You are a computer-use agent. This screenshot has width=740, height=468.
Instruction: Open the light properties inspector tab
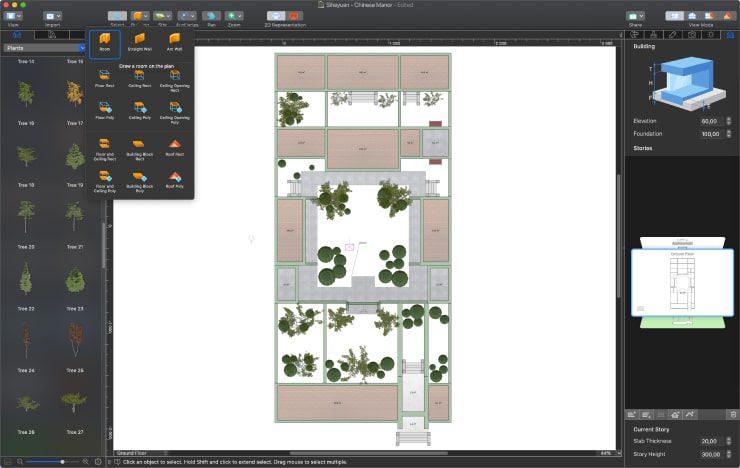pyautogui.click(x=710, y=34)
